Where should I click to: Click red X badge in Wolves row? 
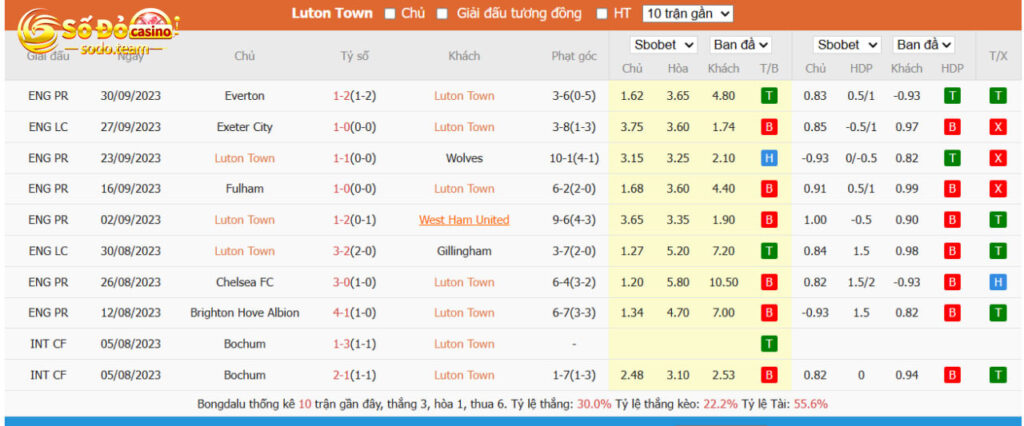(x=997, y=158)
